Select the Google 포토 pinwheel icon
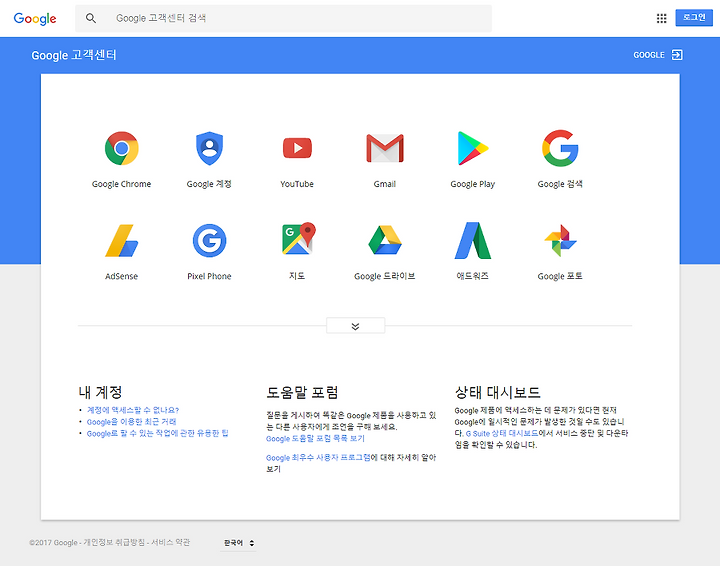Viewport: 720px width, 566px height. click(x=560, y=241)
